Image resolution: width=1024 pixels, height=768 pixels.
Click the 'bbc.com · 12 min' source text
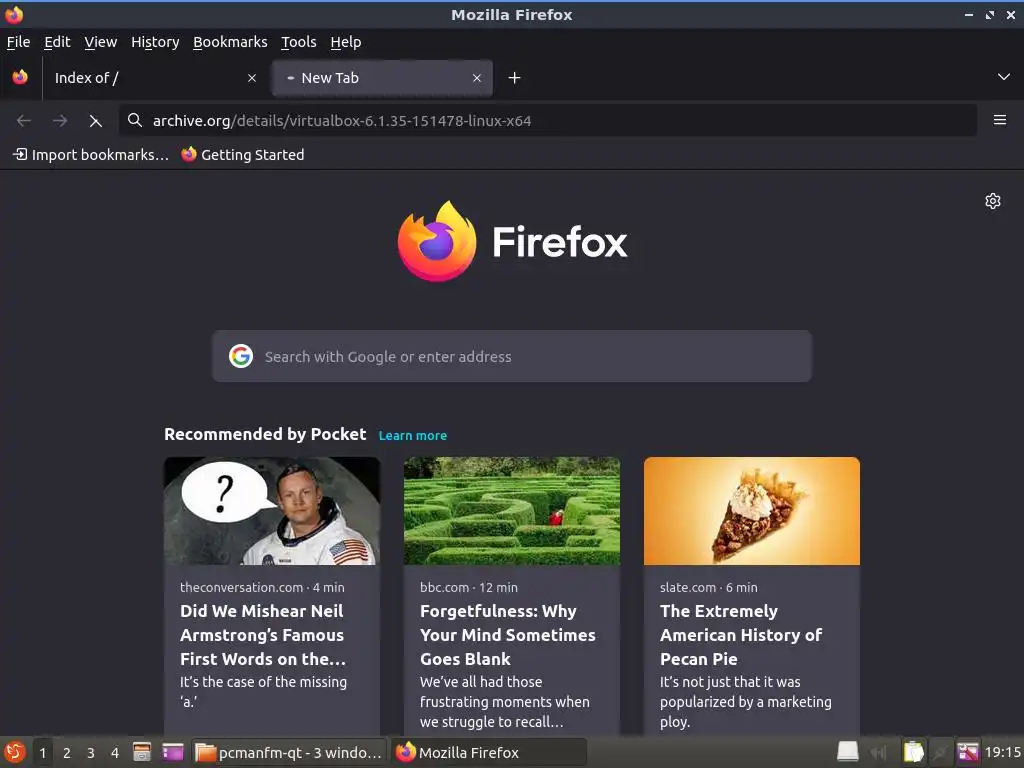pos(469,587)
